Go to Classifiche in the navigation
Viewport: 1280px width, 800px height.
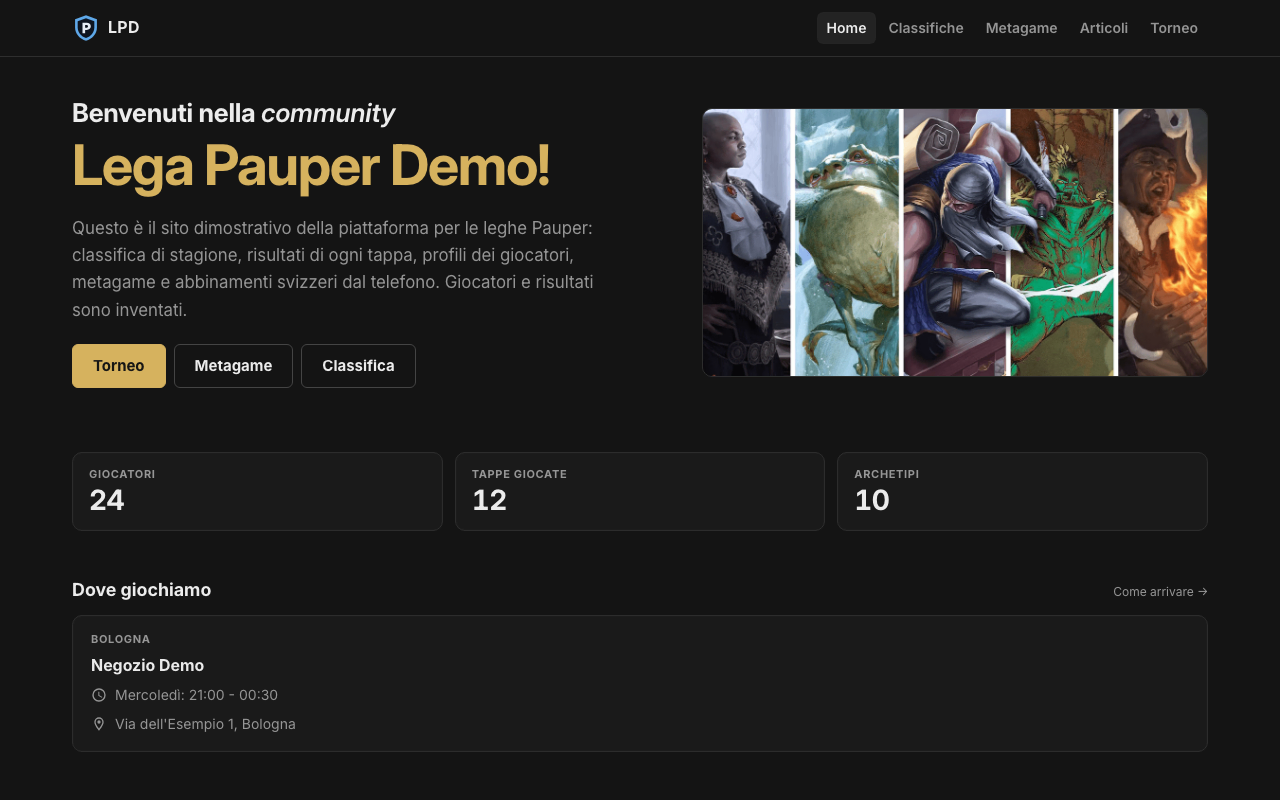point(926,28)
